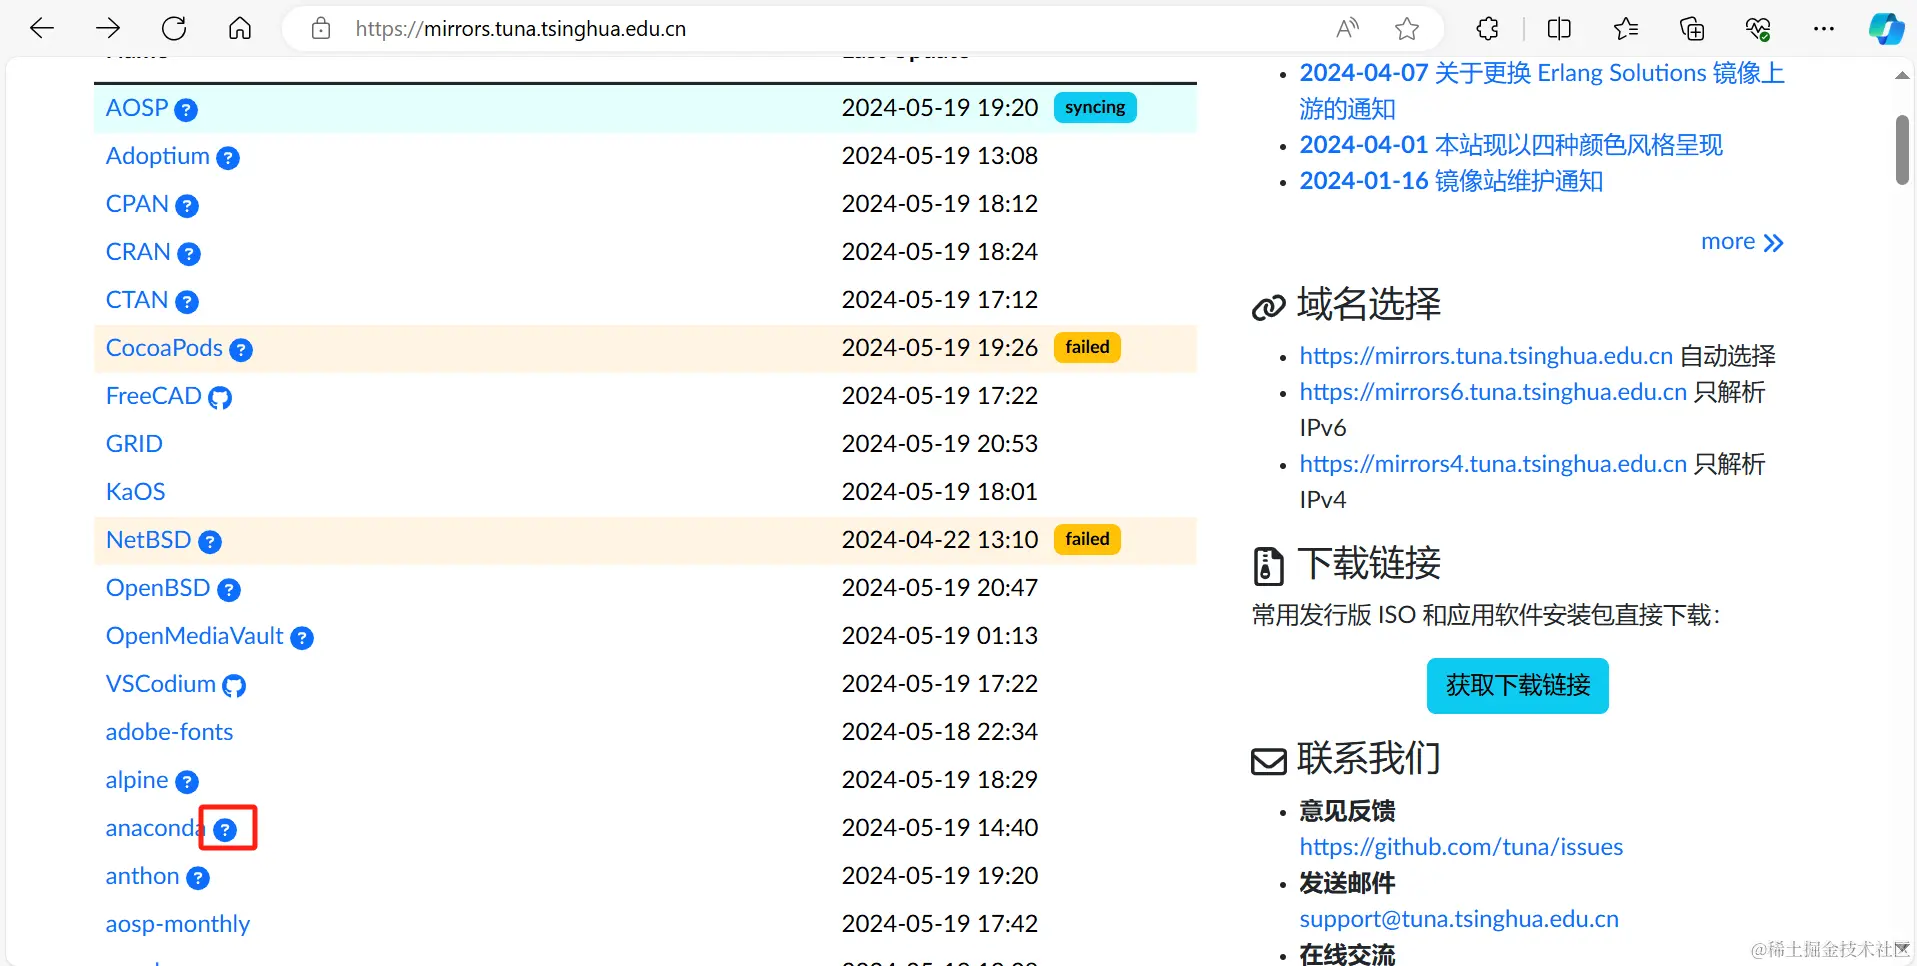Open browser extensions menu

pyautogui.click(x=1488, y=28)
